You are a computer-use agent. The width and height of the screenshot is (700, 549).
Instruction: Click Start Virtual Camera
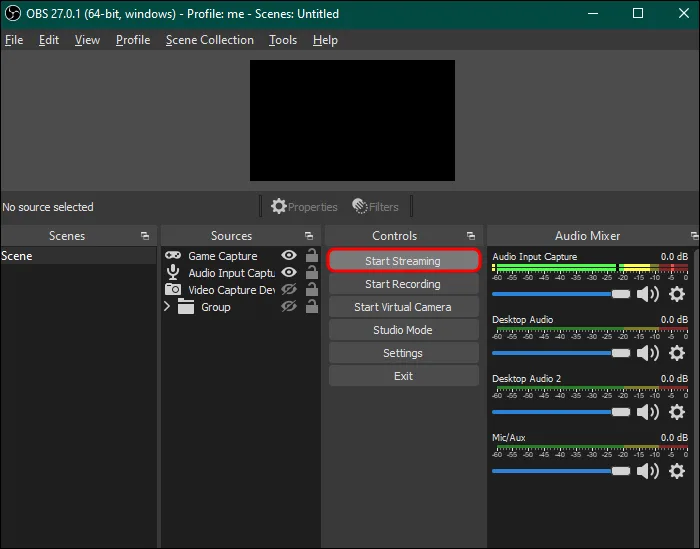tap(403, 307)
